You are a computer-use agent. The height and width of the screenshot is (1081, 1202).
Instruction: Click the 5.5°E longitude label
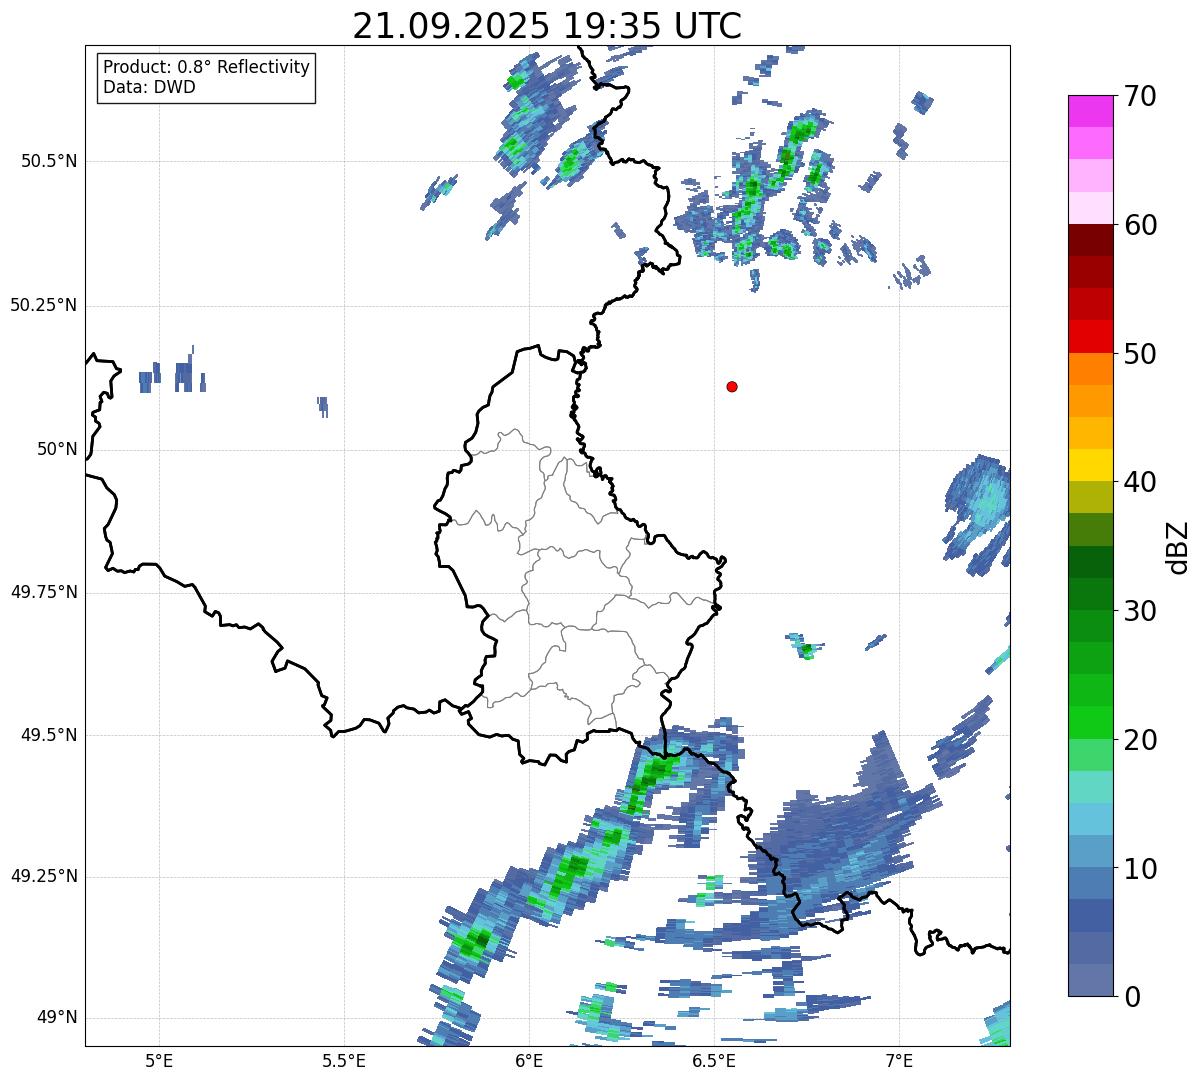point(344,1060)
